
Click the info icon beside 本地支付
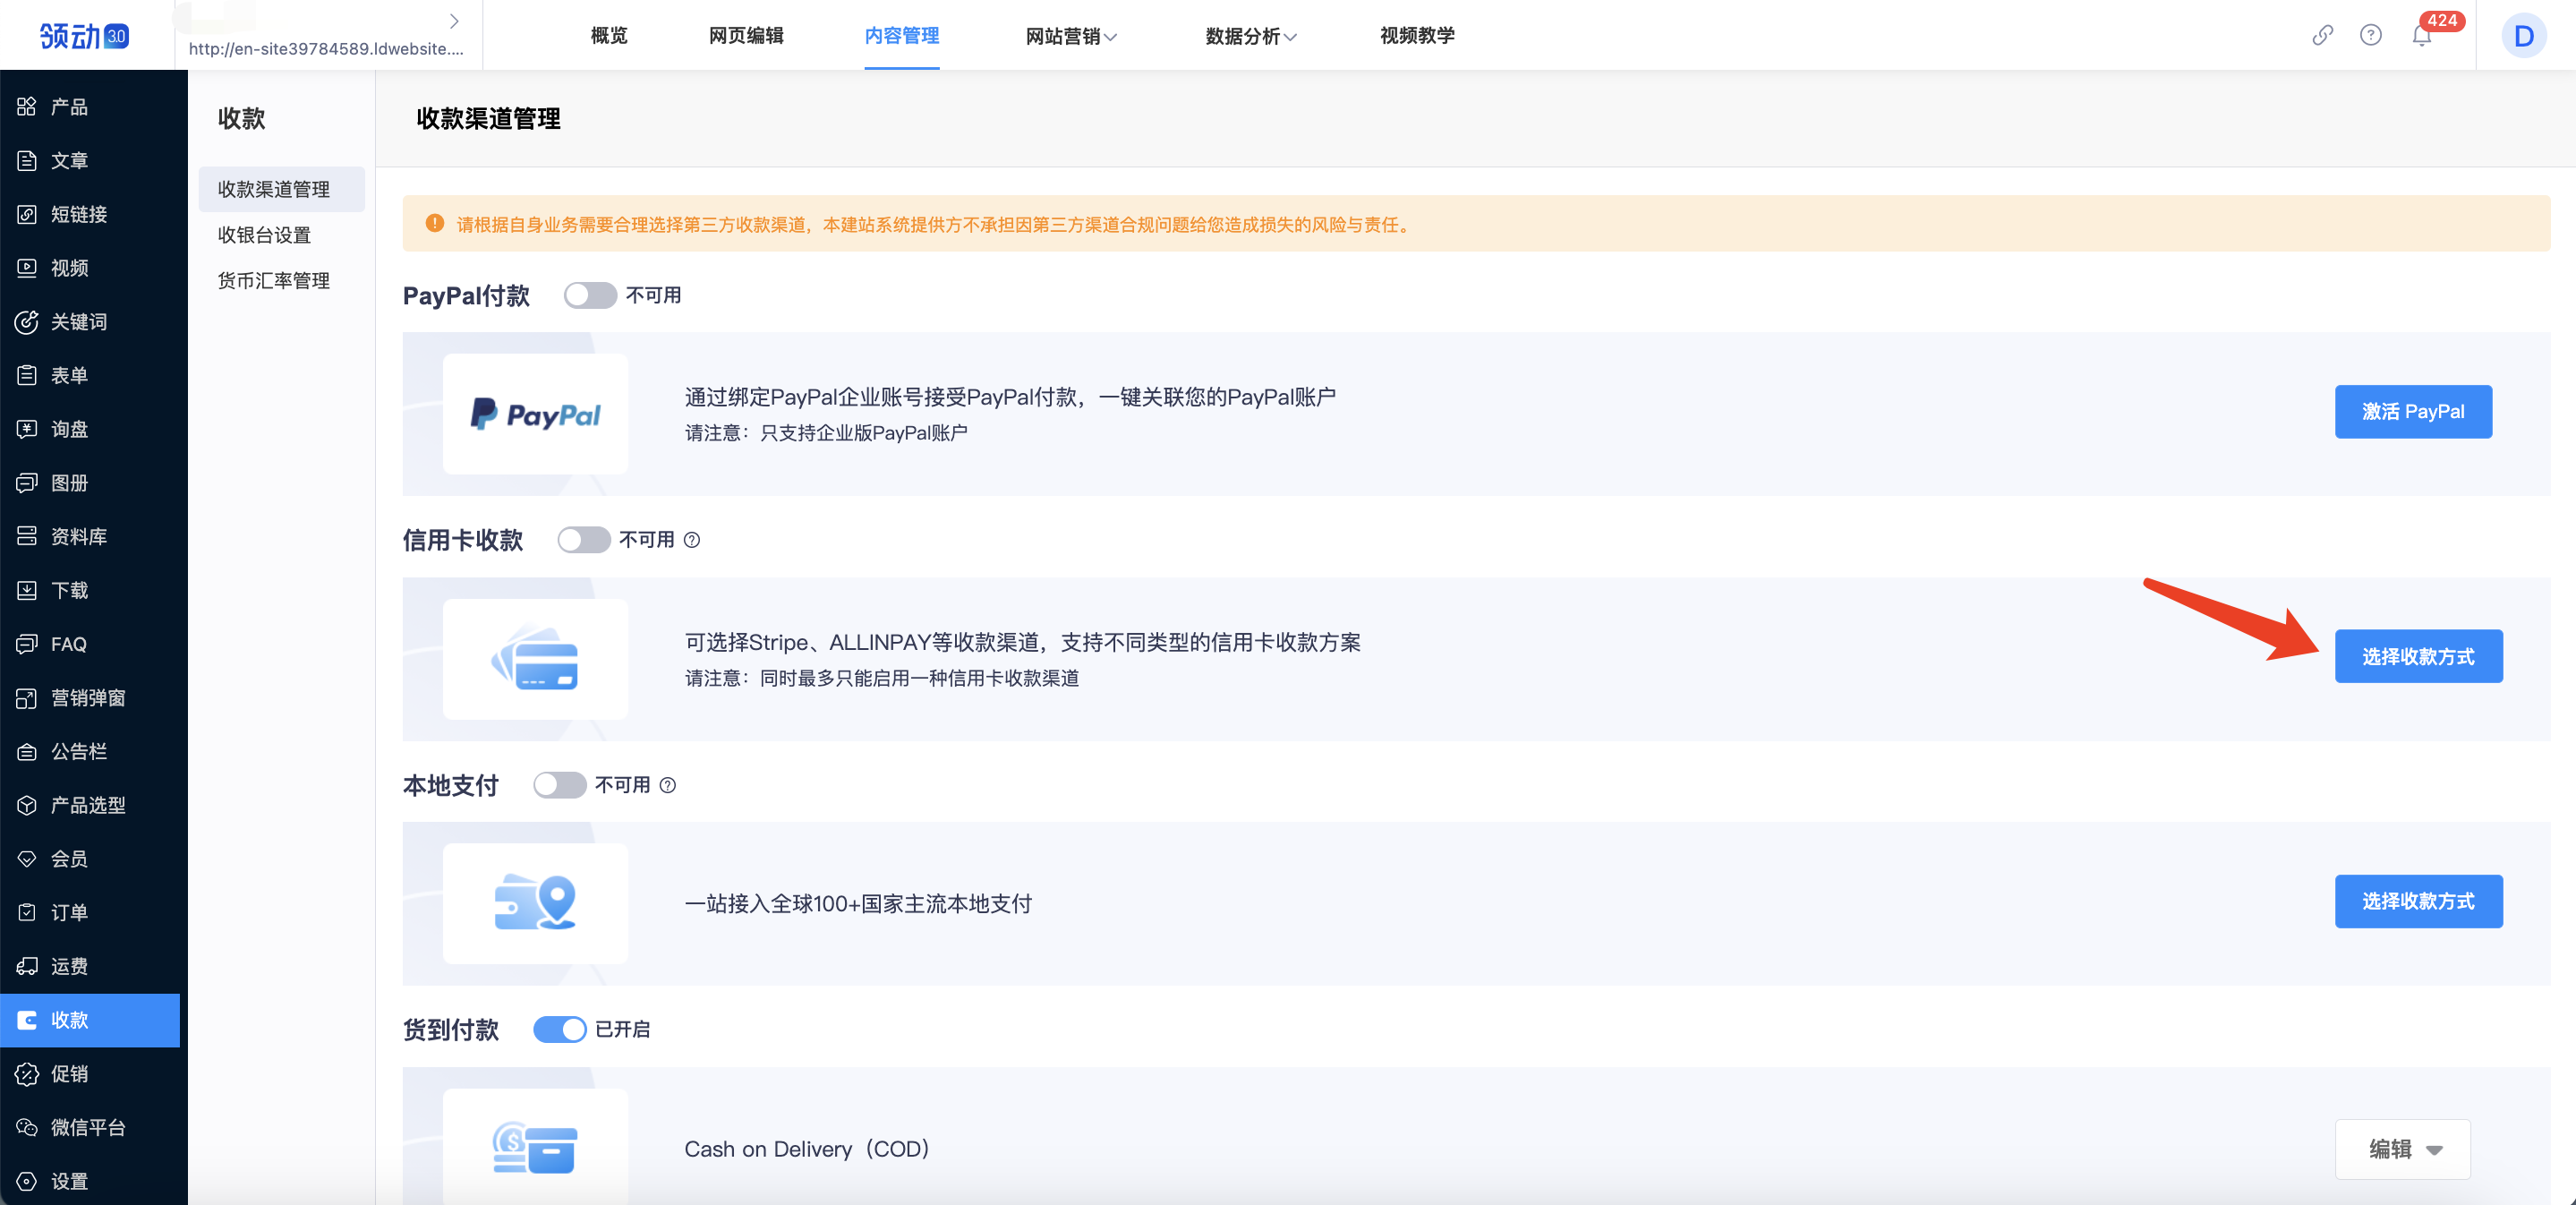coord(668,785)
